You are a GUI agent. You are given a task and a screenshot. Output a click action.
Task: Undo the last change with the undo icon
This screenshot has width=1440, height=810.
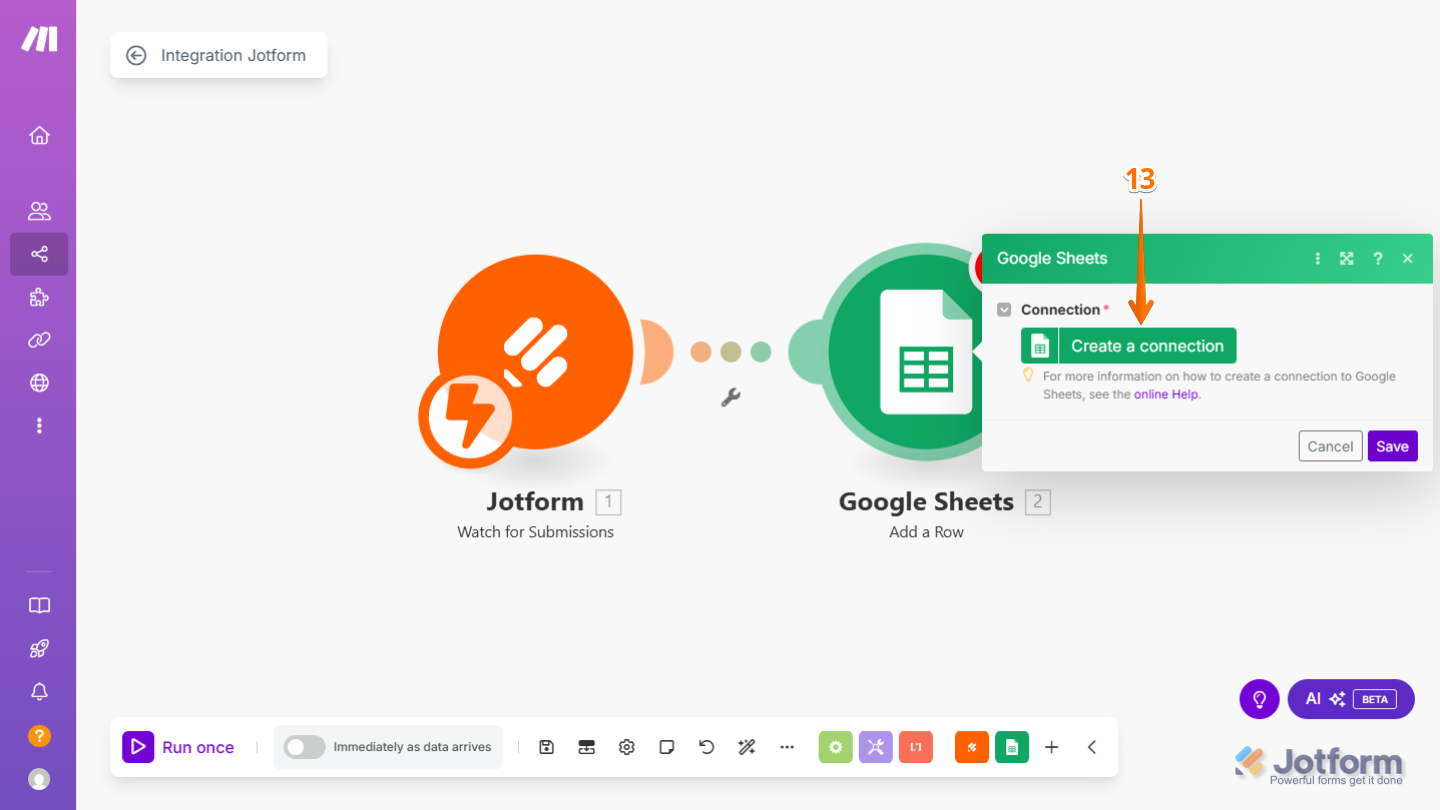[706, 747]
